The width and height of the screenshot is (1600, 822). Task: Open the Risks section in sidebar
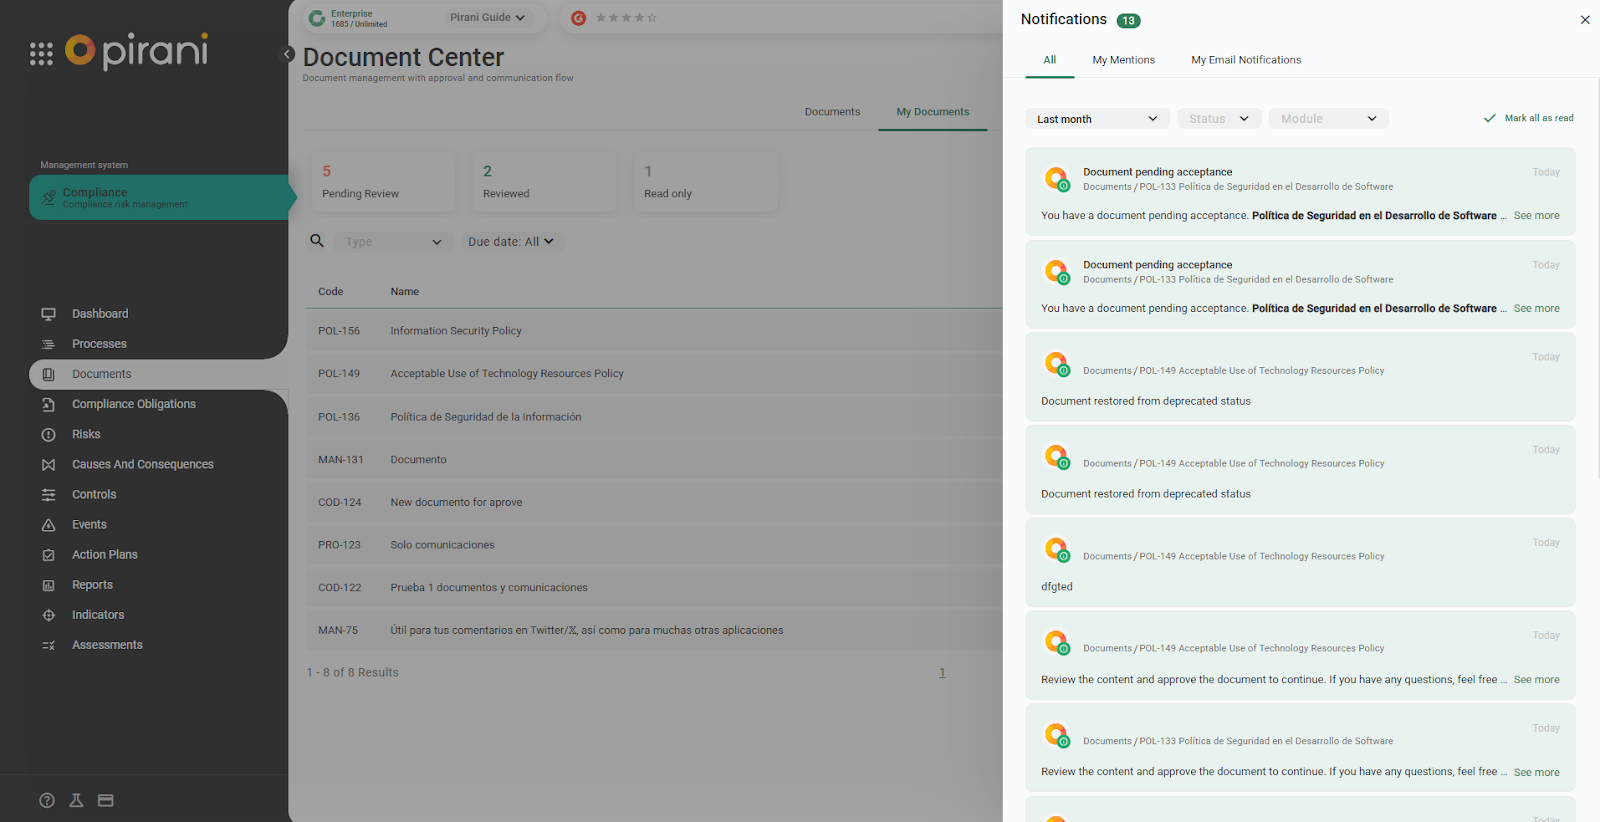tap(86, 434)
